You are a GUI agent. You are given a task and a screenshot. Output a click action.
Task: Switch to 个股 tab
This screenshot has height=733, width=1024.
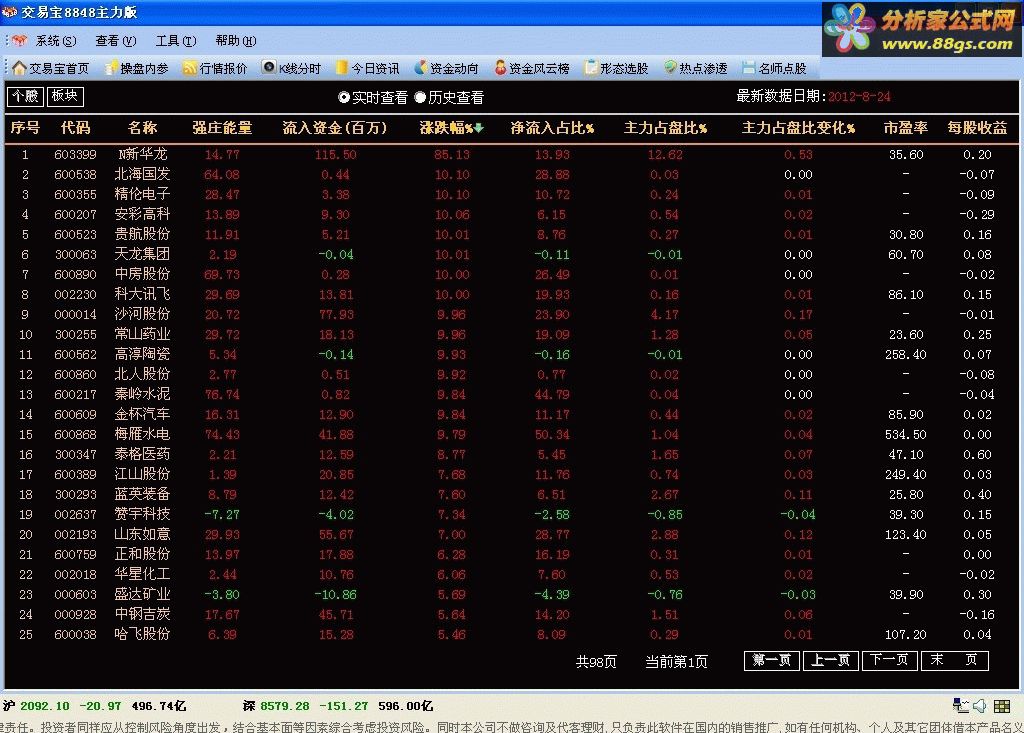point(25,96)
